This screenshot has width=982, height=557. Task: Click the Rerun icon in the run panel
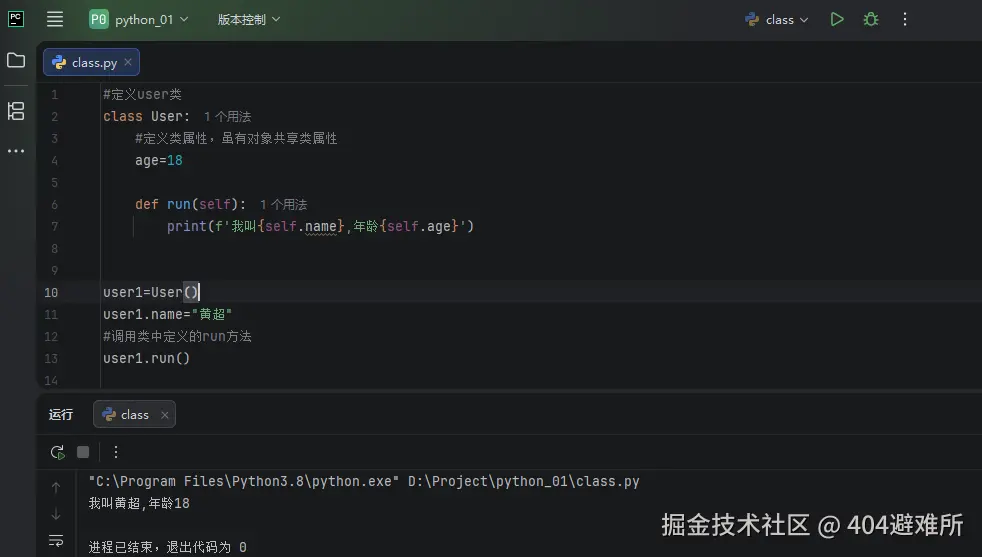pyautogui.click(x=57, y=452)
